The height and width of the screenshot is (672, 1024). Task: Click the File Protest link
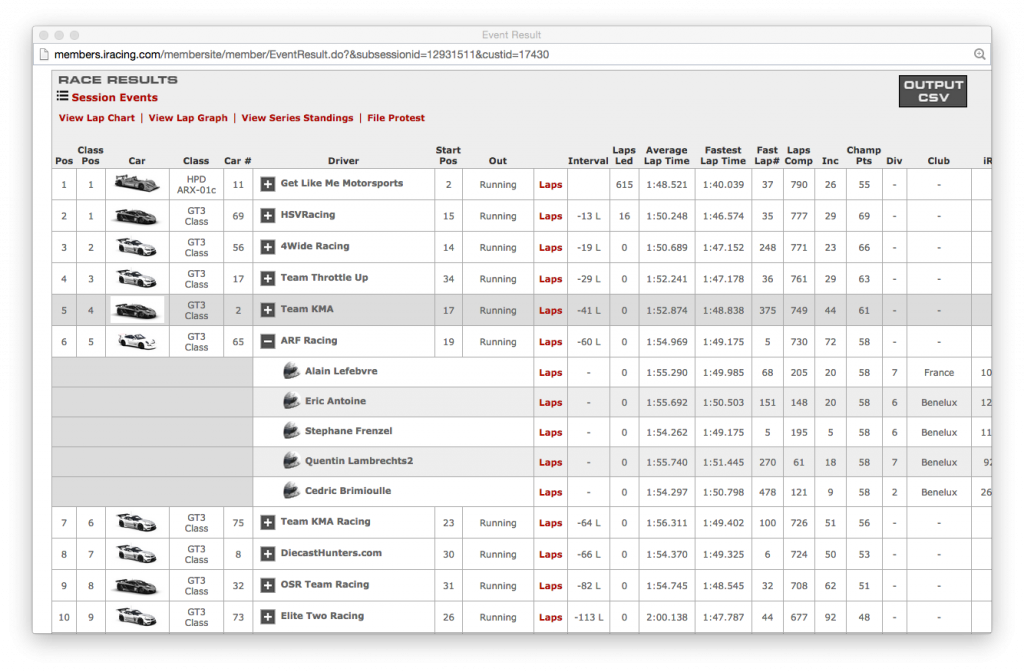coord(396,118)
